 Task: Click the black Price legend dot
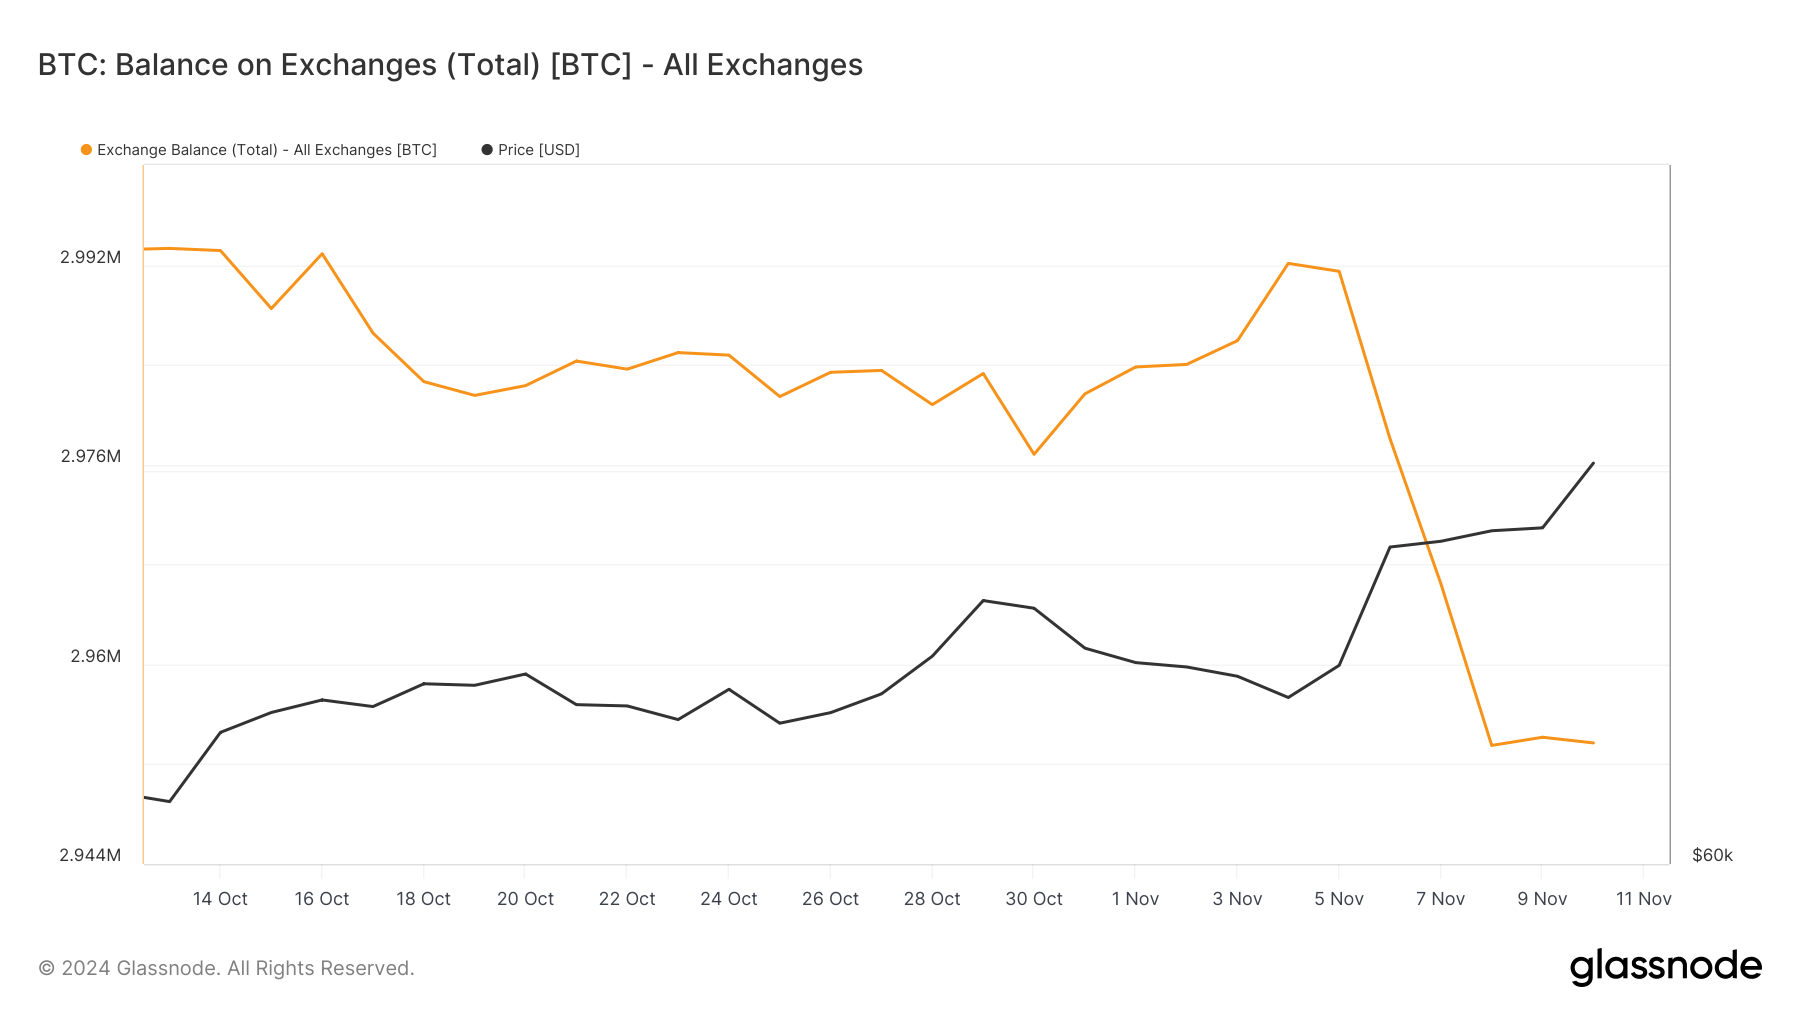(x=487, y=150)
